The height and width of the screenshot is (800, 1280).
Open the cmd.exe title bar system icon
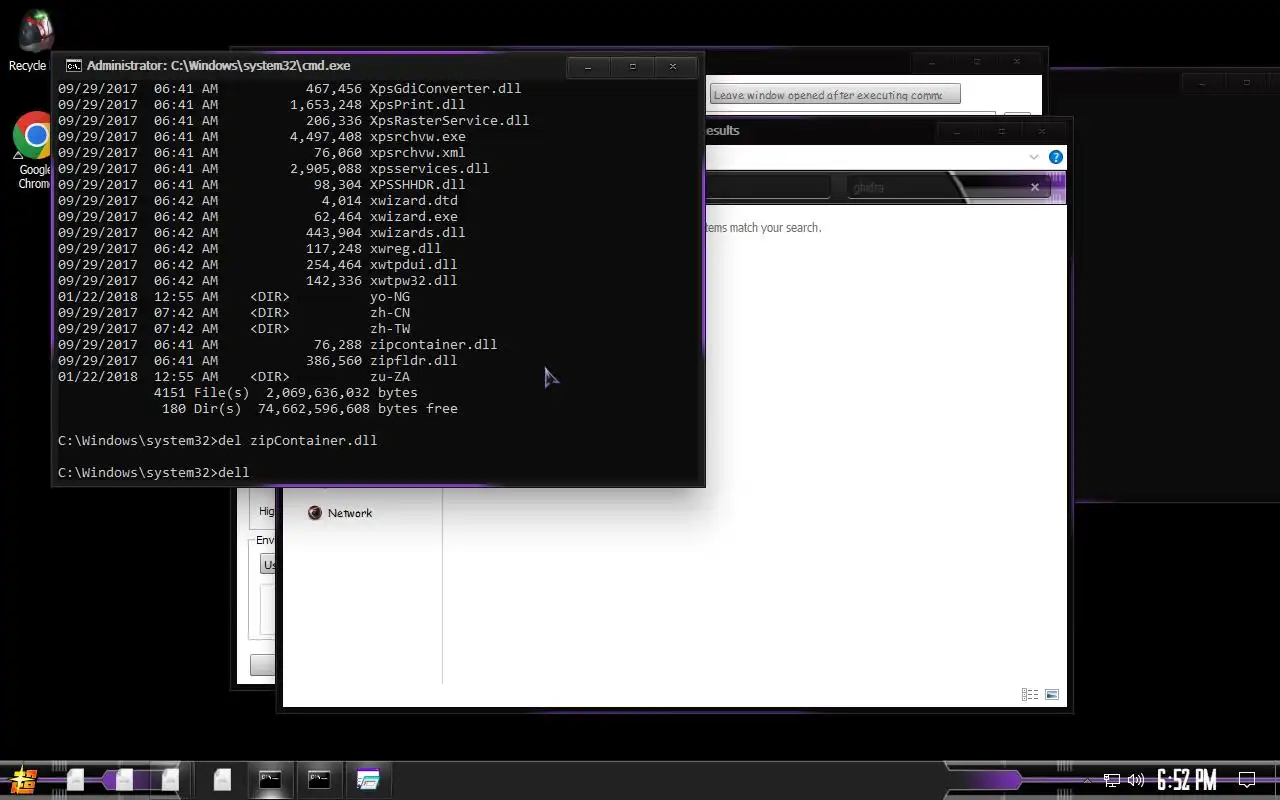(x=74, y=66)
